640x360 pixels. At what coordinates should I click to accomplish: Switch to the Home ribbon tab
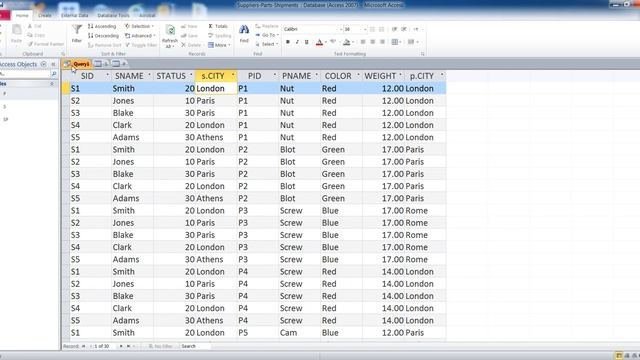pos(22,16)
